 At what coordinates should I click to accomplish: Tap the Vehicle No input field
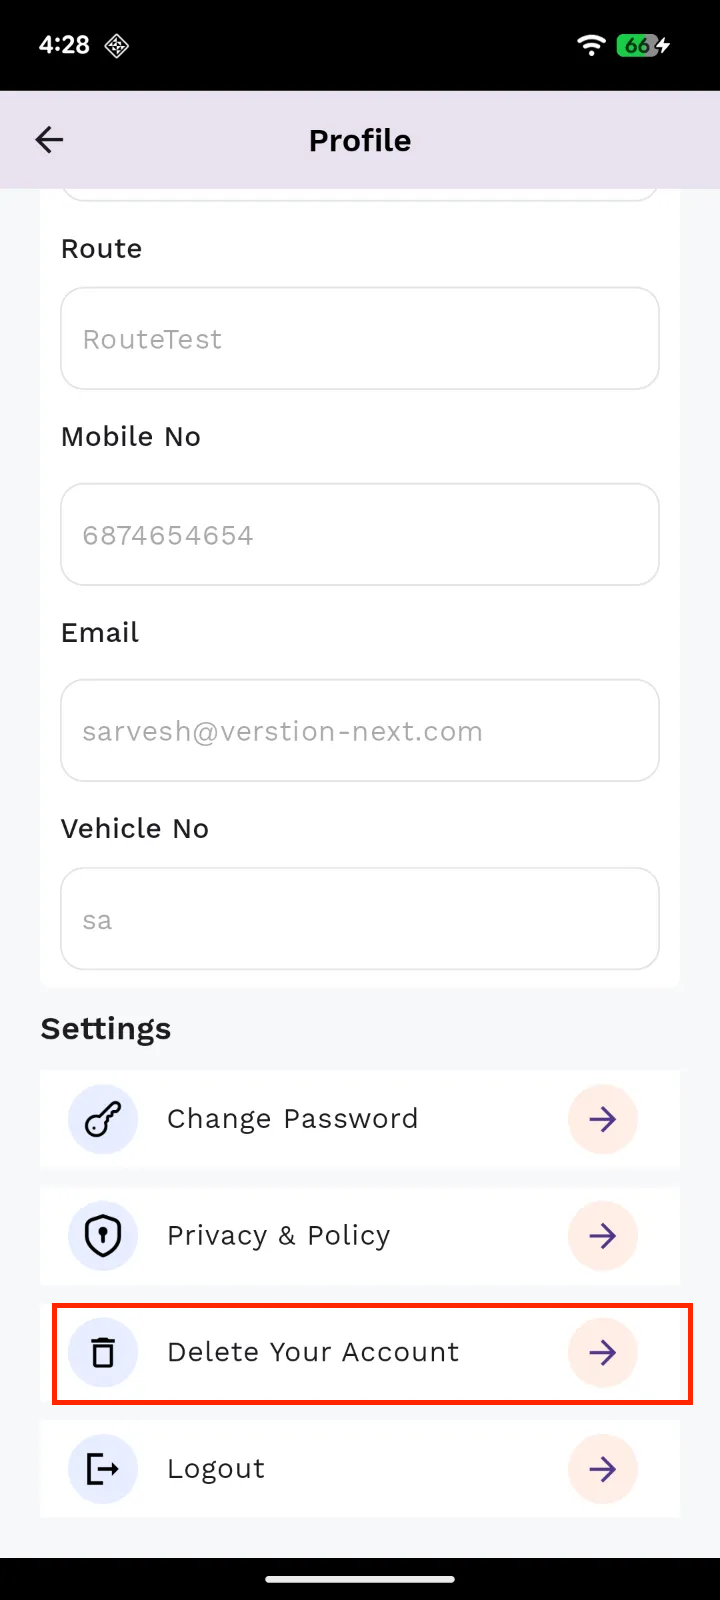[x=360, y=919]
